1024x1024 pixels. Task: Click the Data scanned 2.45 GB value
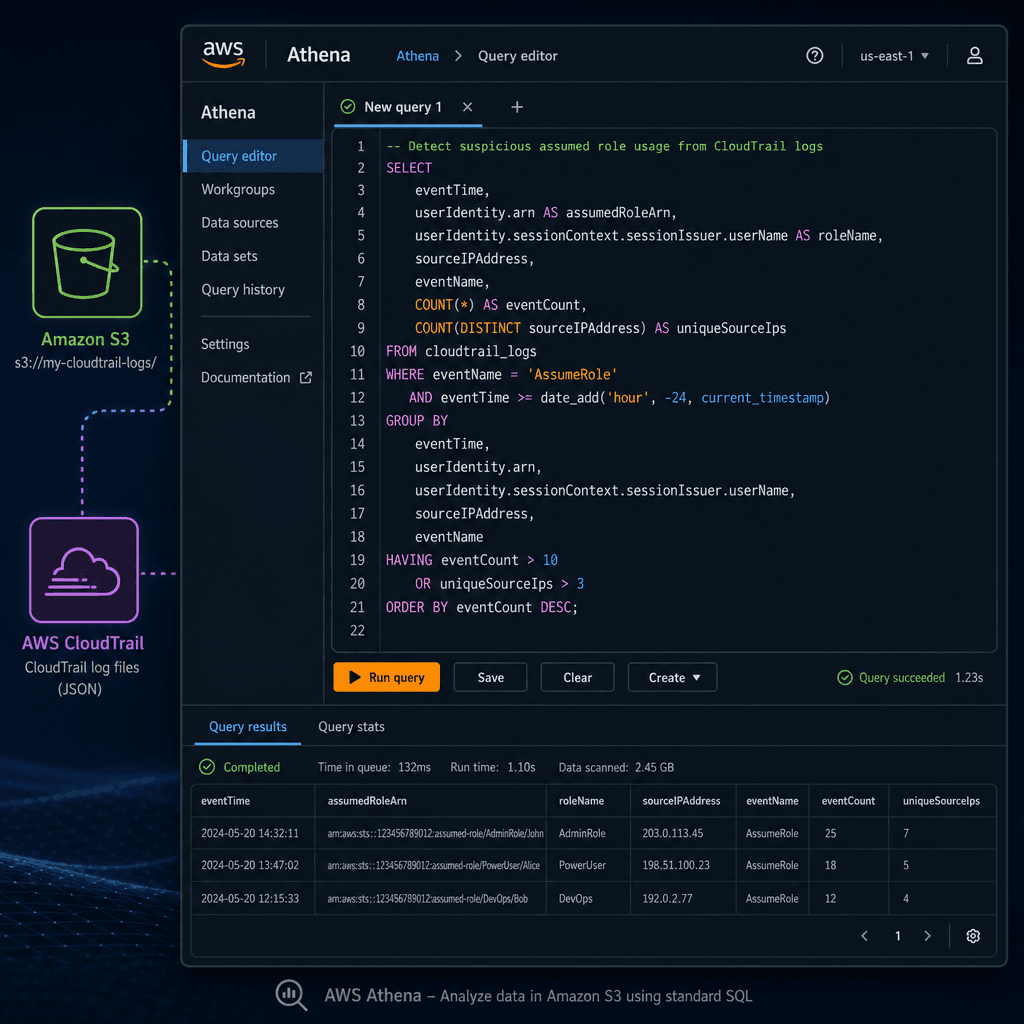(x=654, y=767)
